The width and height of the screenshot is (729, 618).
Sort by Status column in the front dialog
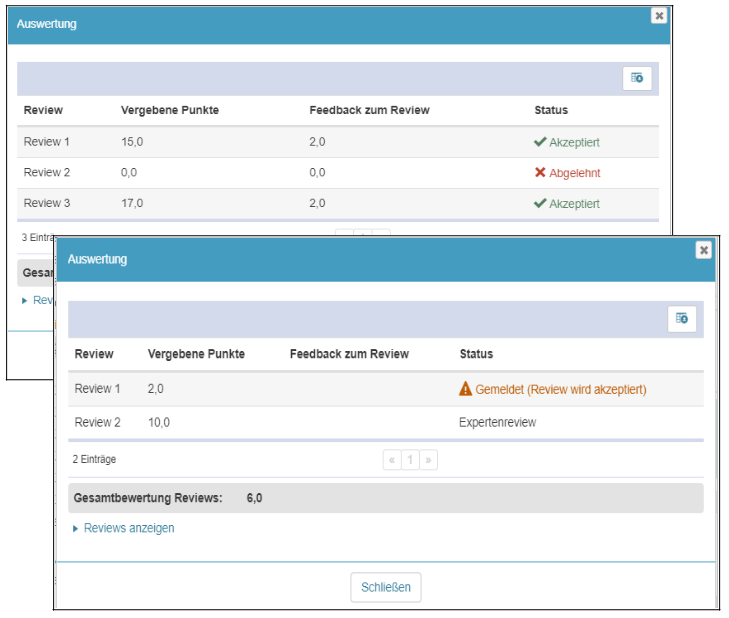tap(476, 354)
